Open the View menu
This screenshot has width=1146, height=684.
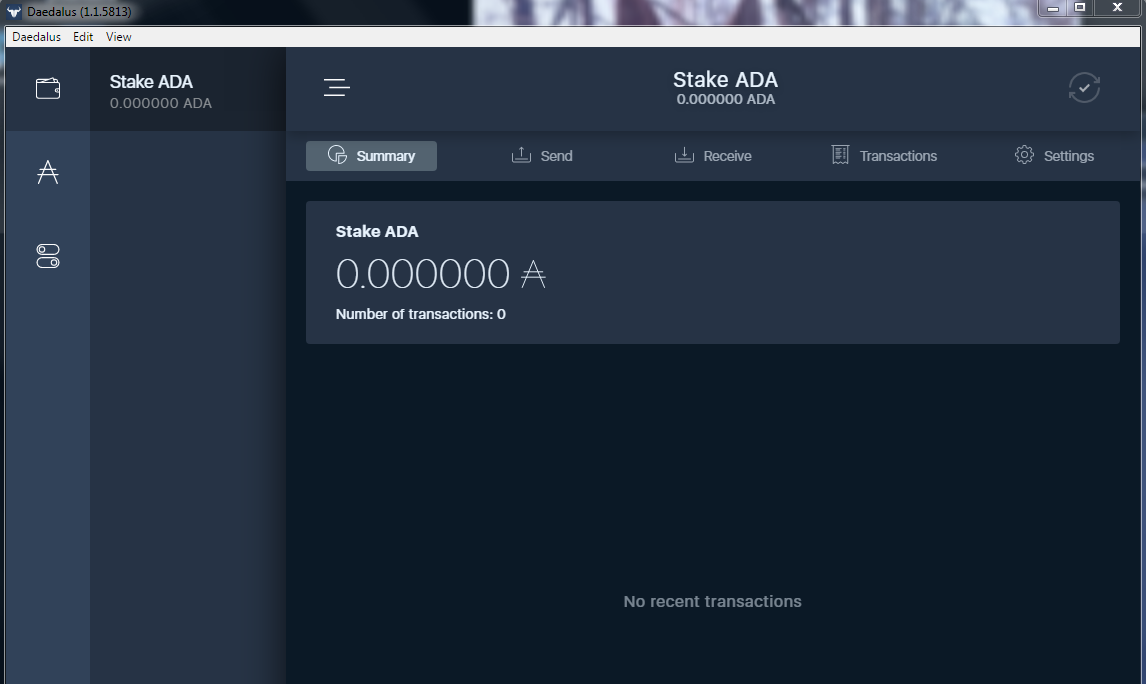coord(118,37)
